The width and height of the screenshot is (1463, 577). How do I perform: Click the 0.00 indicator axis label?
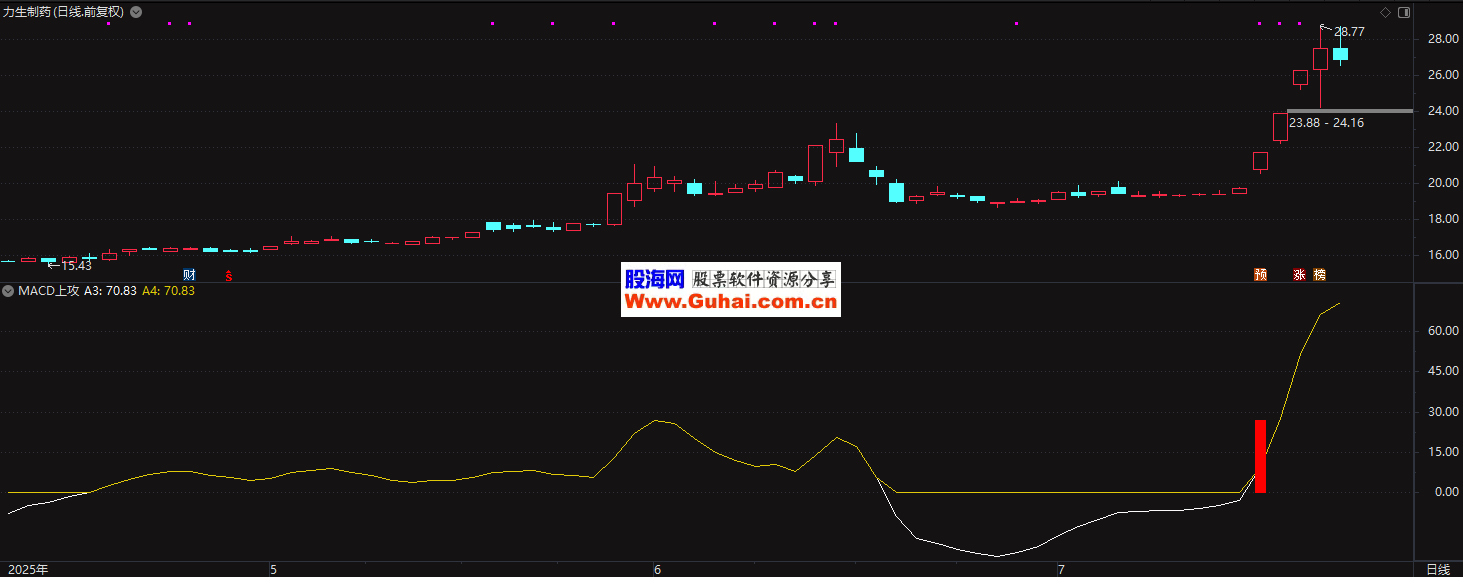(1445, 492)
